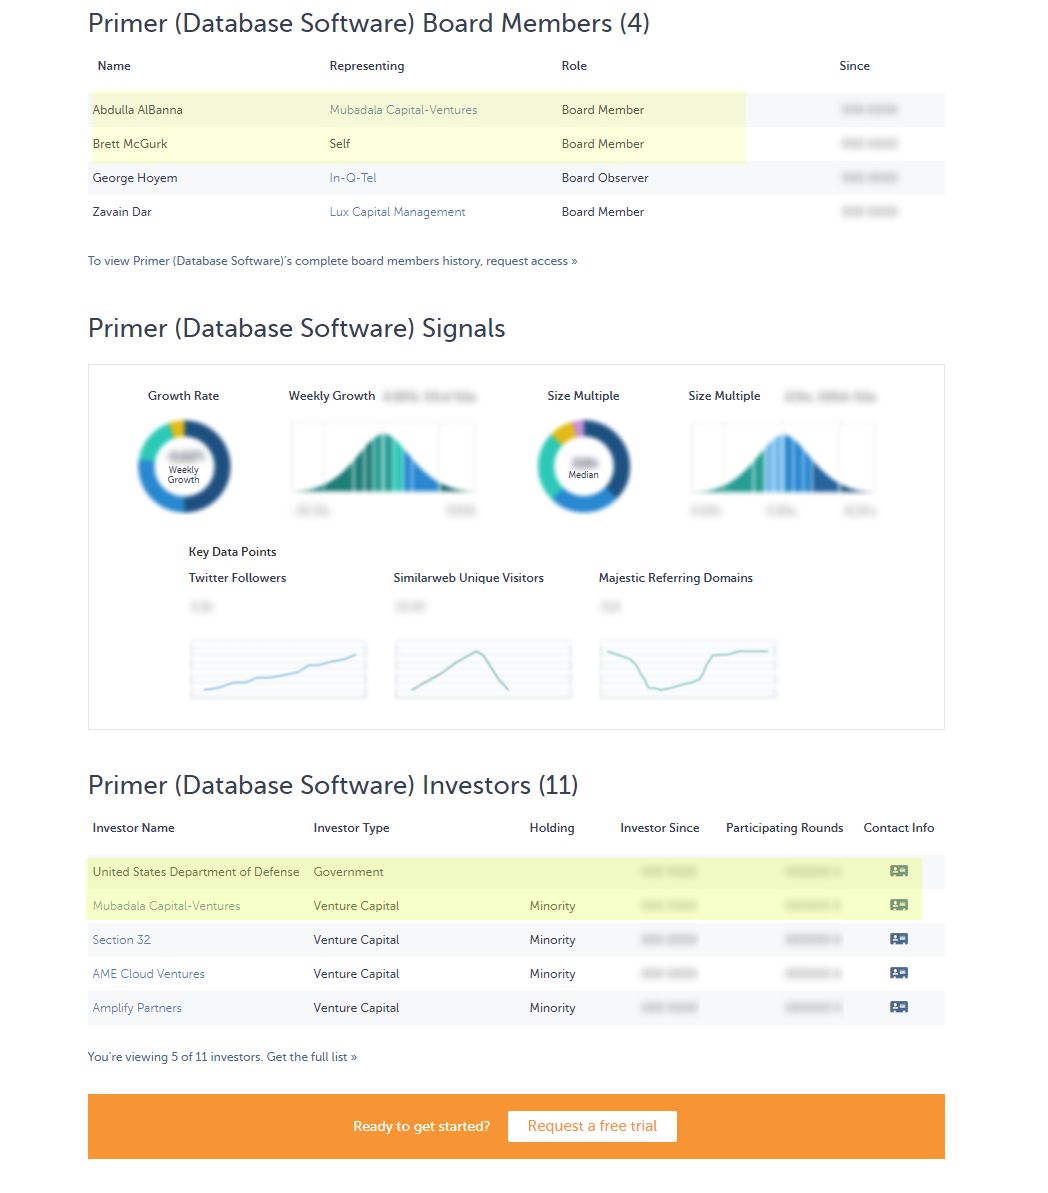Image resolution: width=1048 pixels, height=1193 pixels.
Task: Click the Representing column header
Action: 367,66
